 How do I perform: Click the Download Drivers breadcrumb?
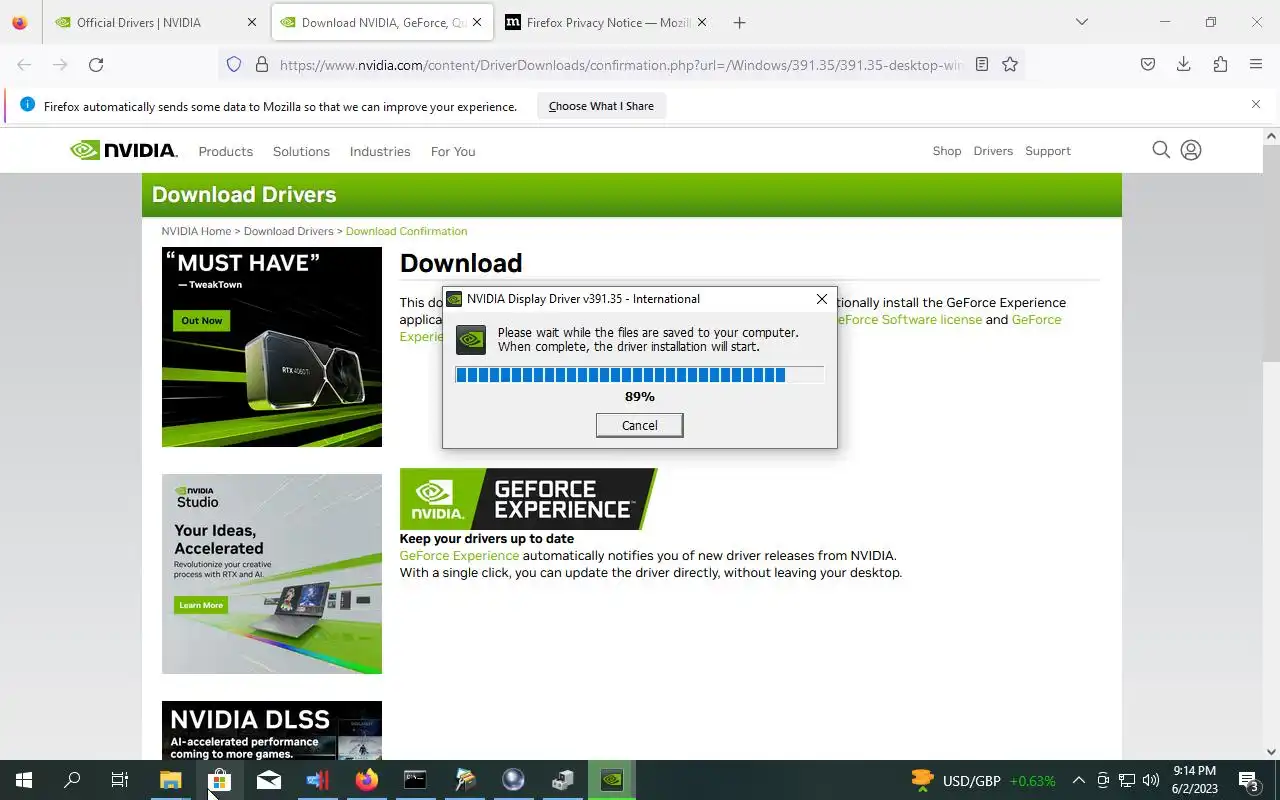289,231
